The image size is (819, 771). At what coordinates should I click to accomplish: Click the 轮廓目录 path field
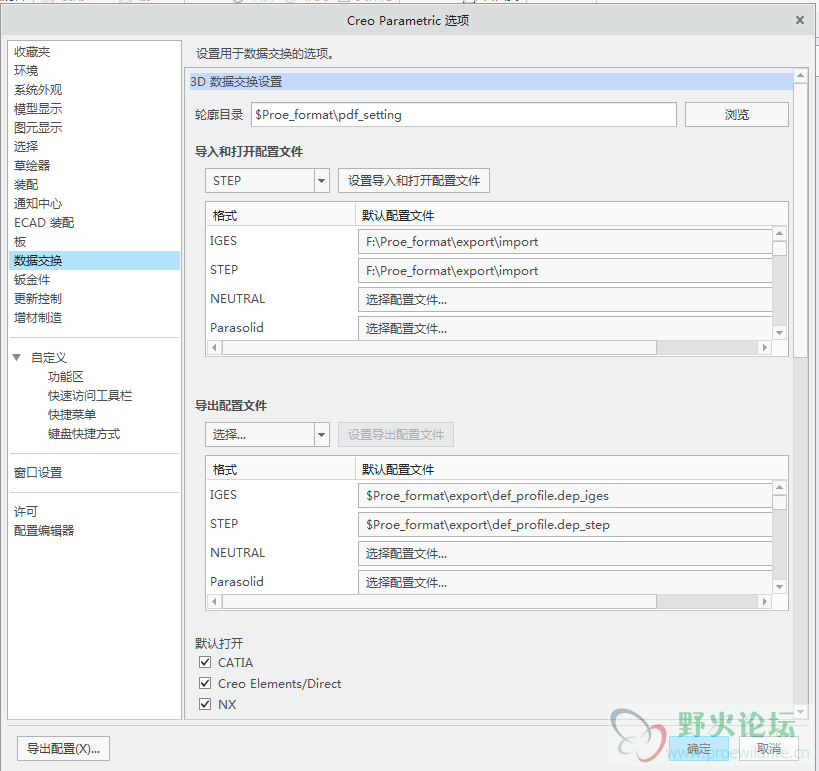pos(464,114)
